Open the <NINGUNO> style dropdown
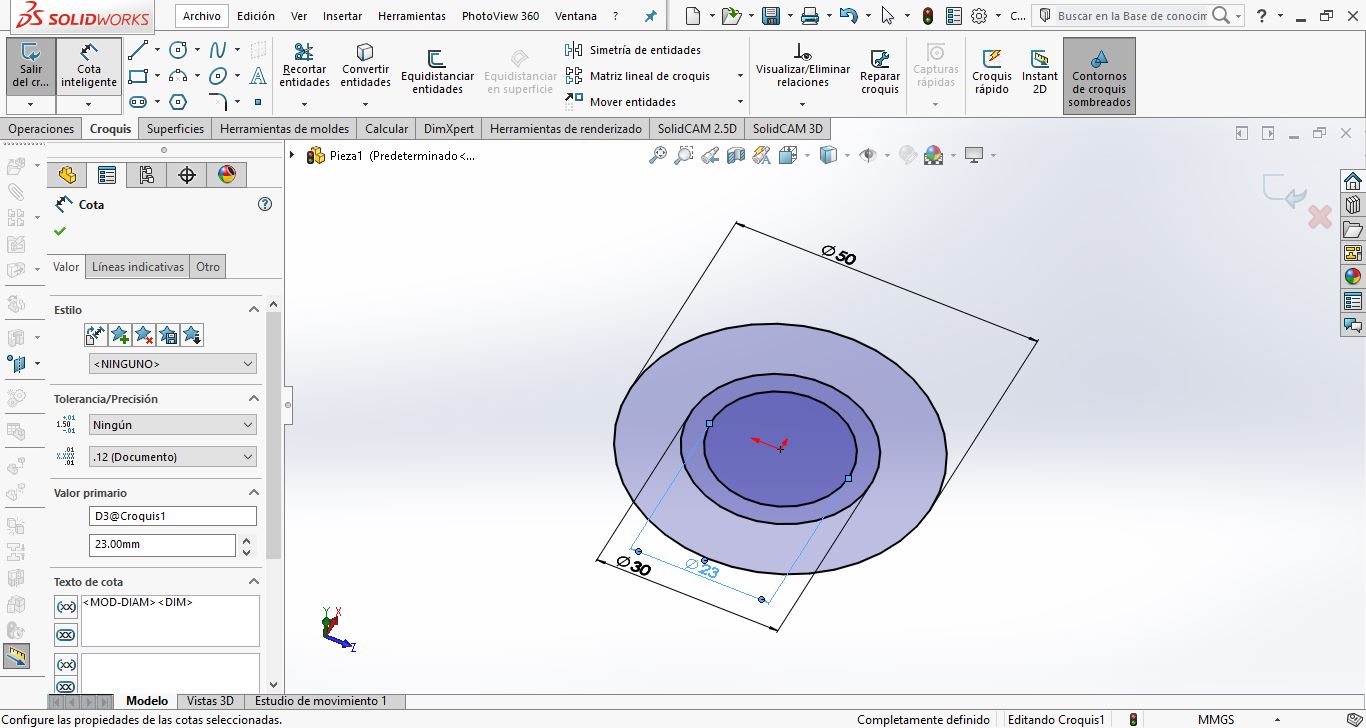The height and width of the screenshot is (728, 1366). tap(172, 364)
